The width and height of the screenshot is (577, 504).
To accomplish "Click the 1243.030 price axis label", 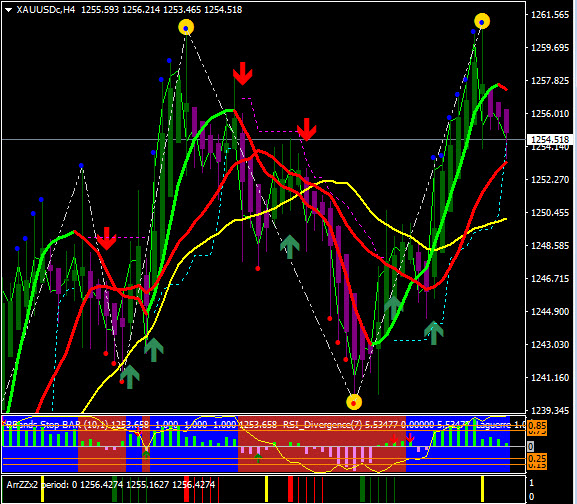I will [550, 345].
